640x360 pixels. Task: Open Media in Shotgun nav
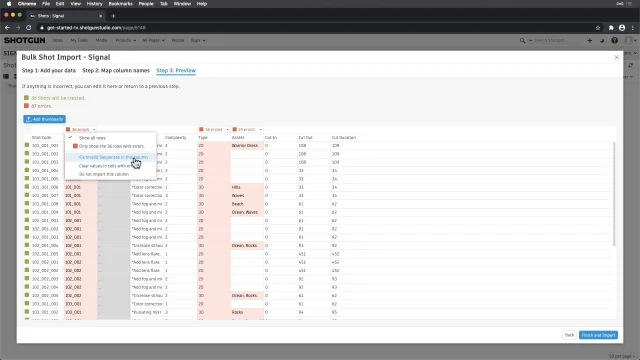(101, 40)
